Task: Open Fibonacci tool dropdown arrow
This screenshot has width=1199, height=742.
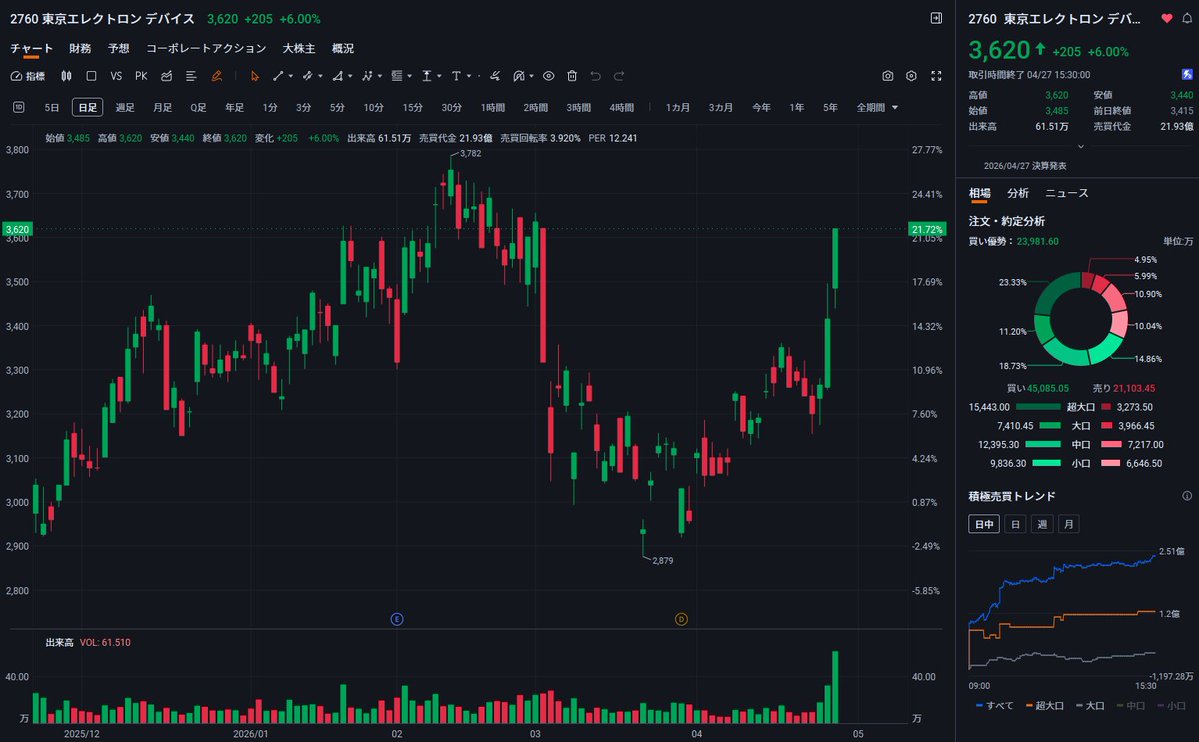Action: (x=409, y=76)
